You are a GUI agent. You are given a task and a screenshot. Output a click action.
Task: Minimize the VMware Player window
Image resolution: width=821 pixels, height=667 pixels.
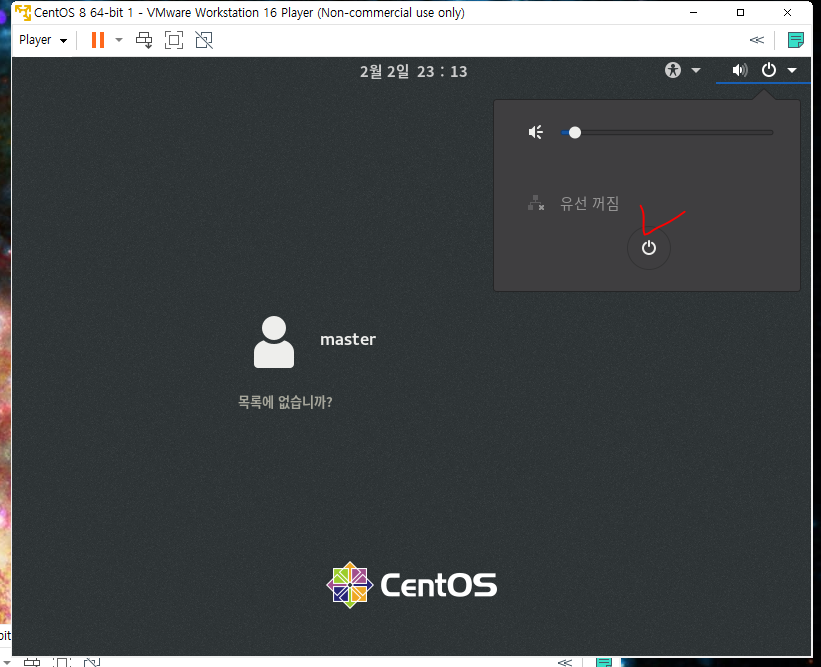[694, 13]
